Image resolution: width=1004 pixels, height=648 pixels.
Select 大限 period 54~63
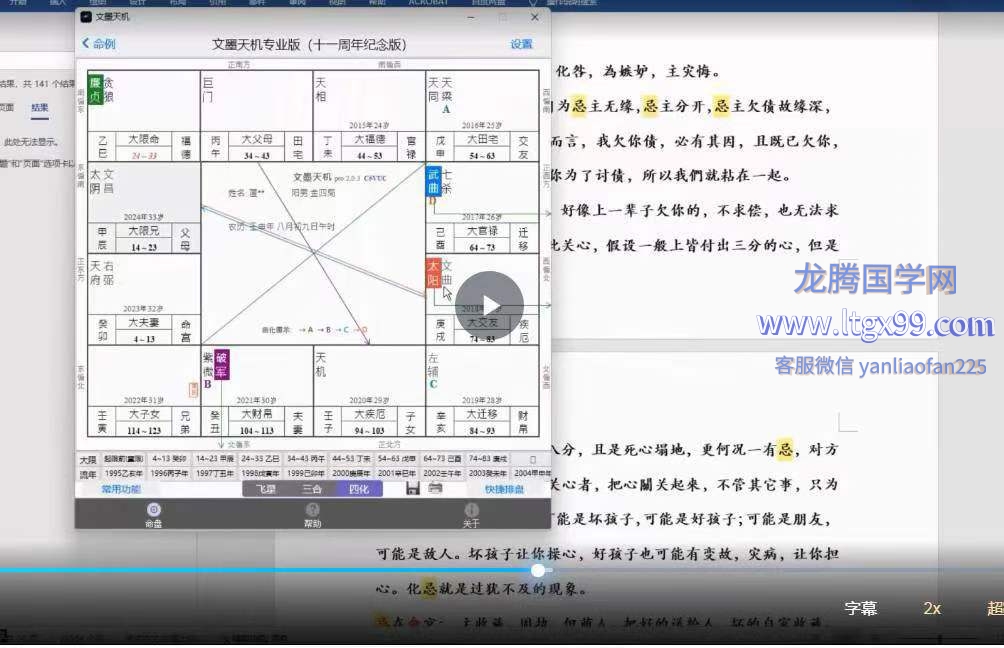pos(396,459)
